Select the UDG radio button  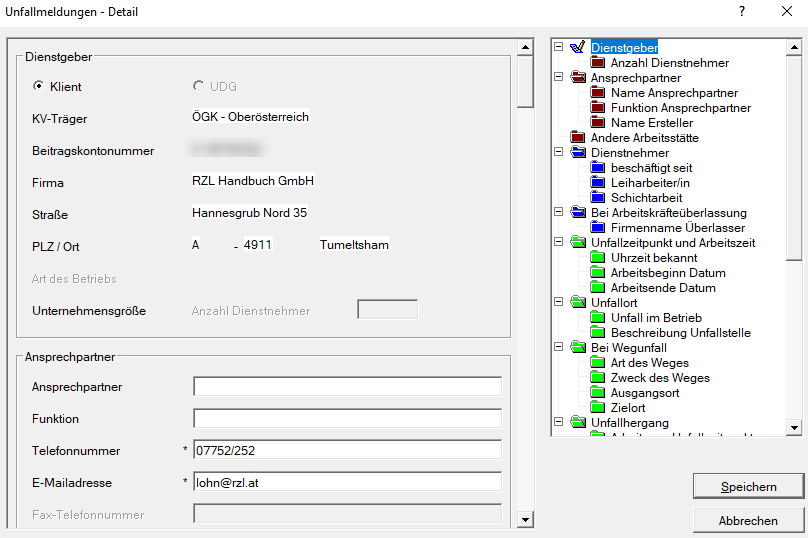point(198,86)
